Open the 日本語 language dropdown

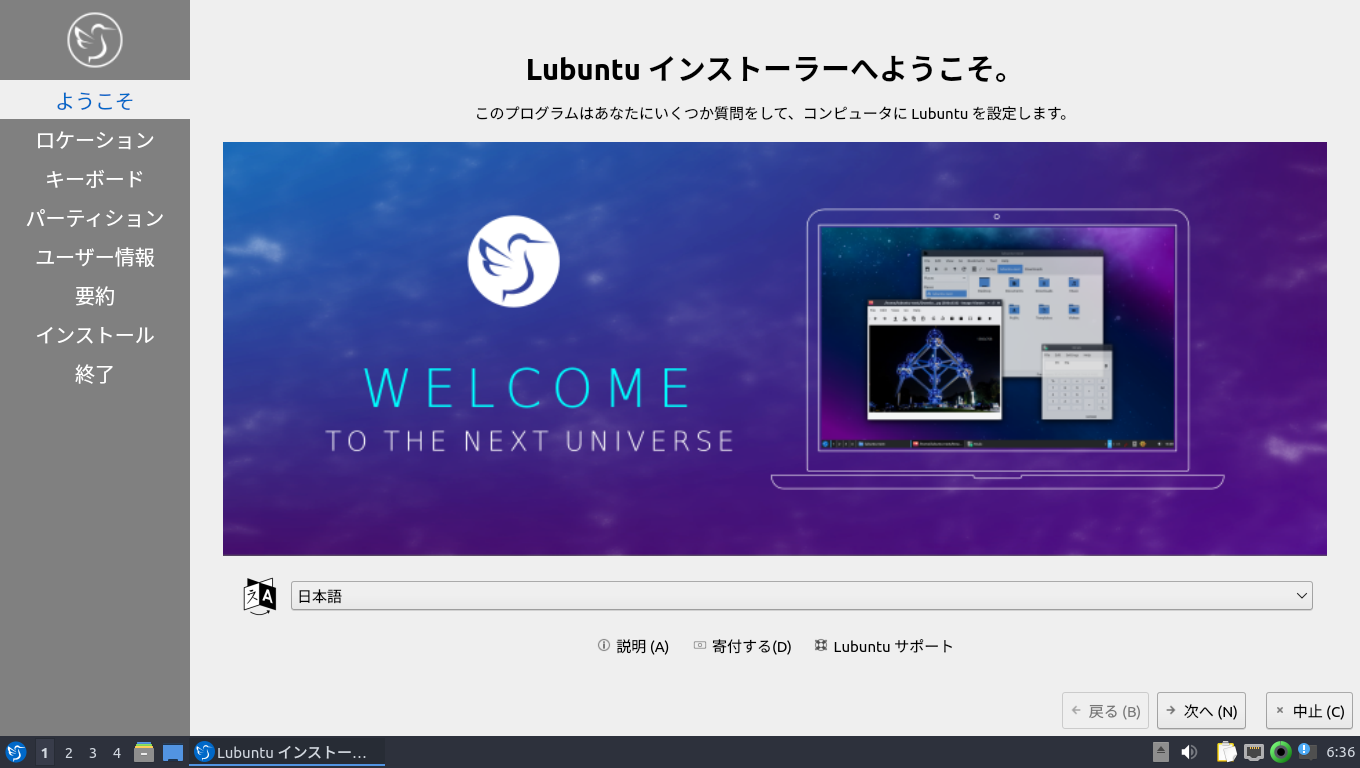pos(801,596)
